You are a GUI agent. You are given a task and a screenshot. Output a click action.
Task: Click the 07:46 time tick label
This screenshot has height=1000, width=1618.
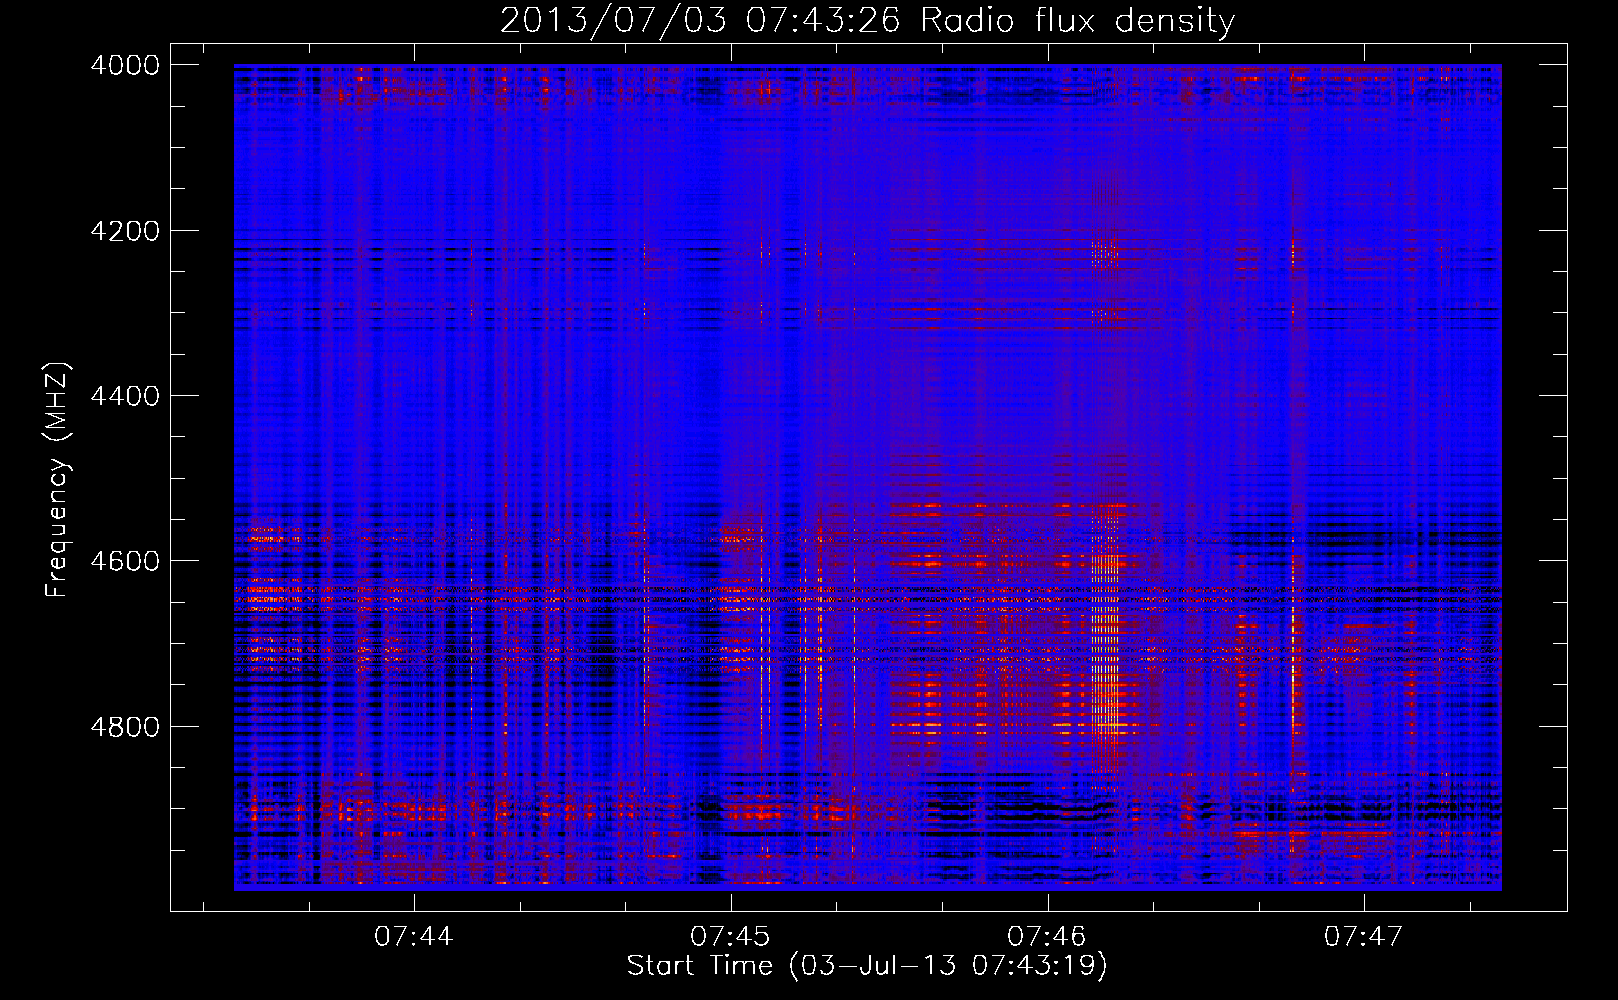pos(1047,937)
